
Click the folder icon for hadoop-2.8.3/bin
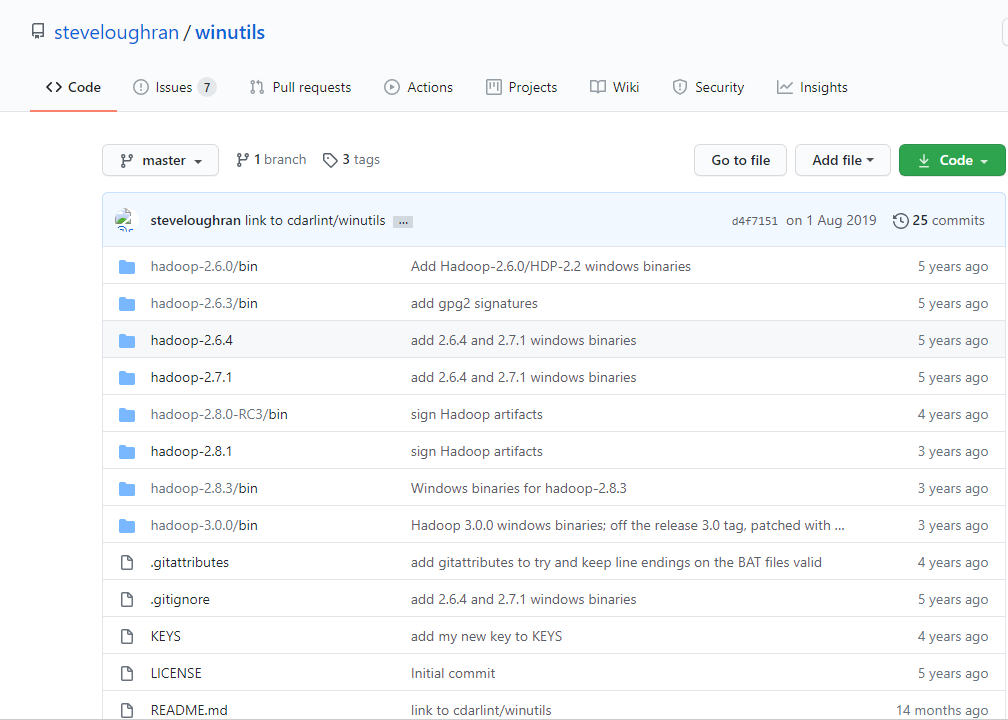(x=127, y=489)
